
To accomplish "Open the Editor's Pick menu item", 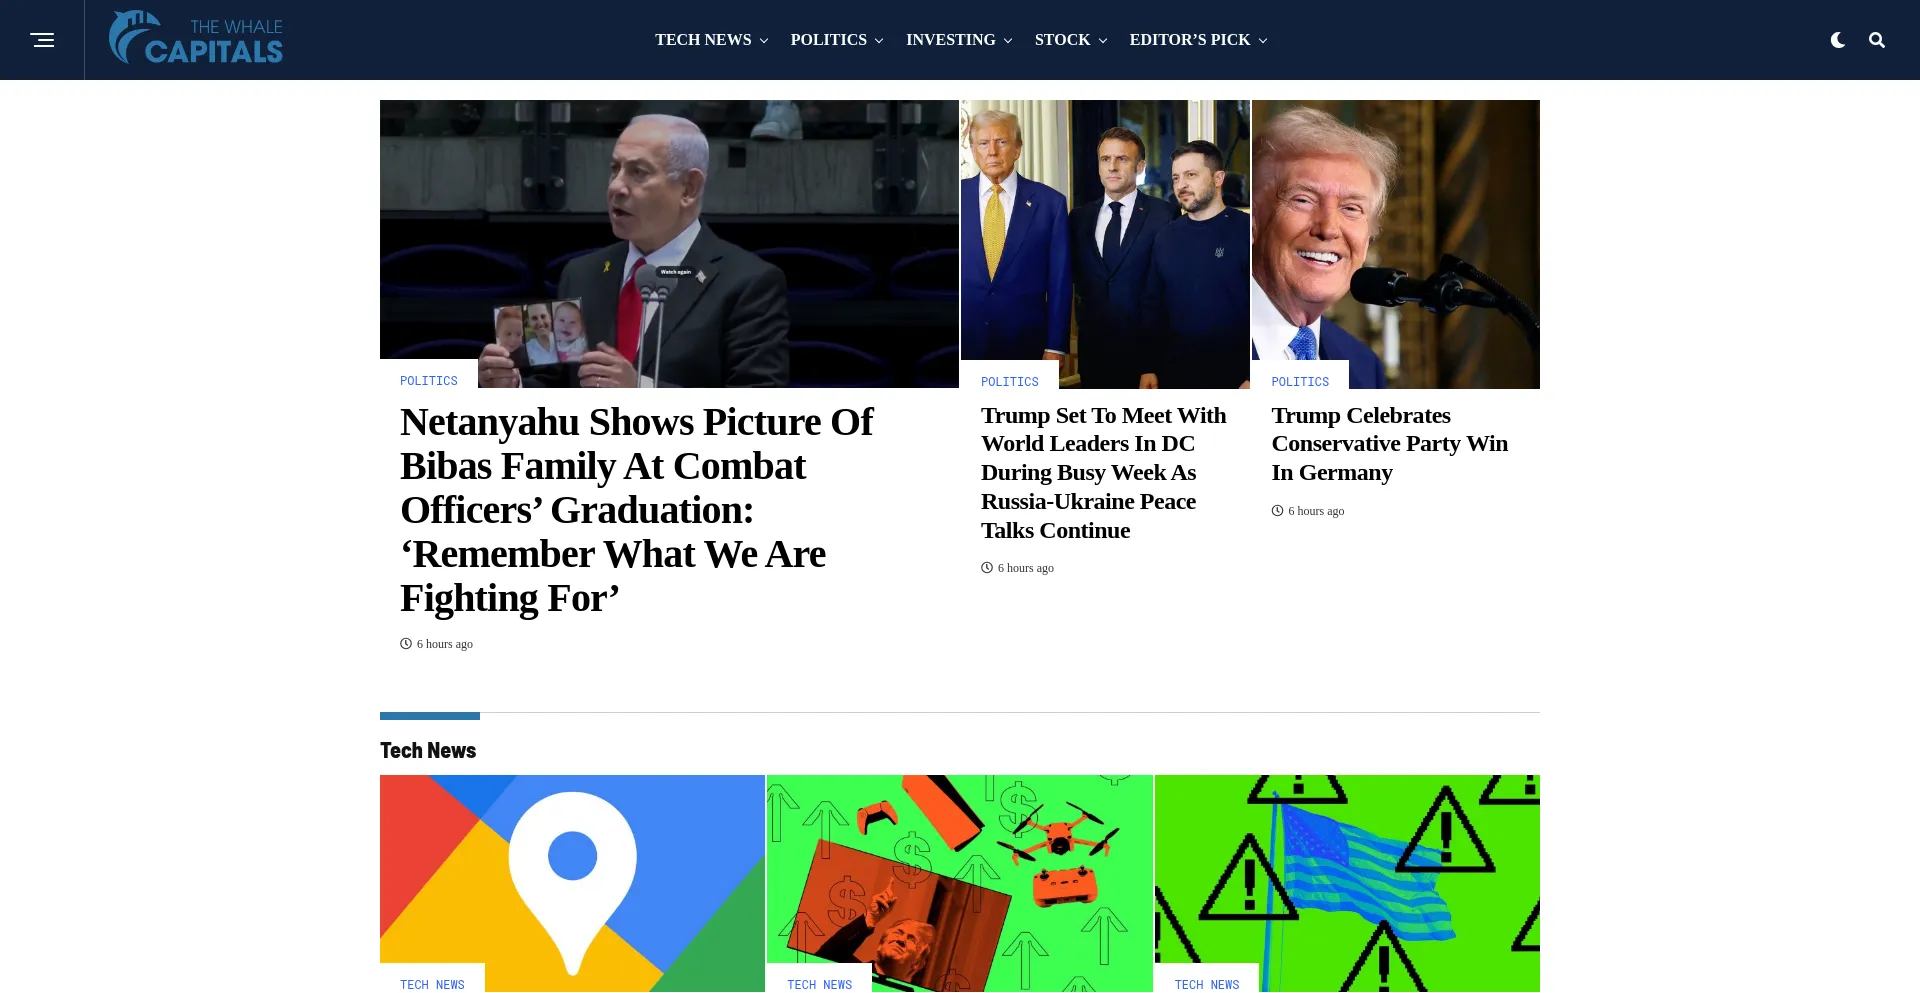I will pyautogui.click(x=1199, y=40).
